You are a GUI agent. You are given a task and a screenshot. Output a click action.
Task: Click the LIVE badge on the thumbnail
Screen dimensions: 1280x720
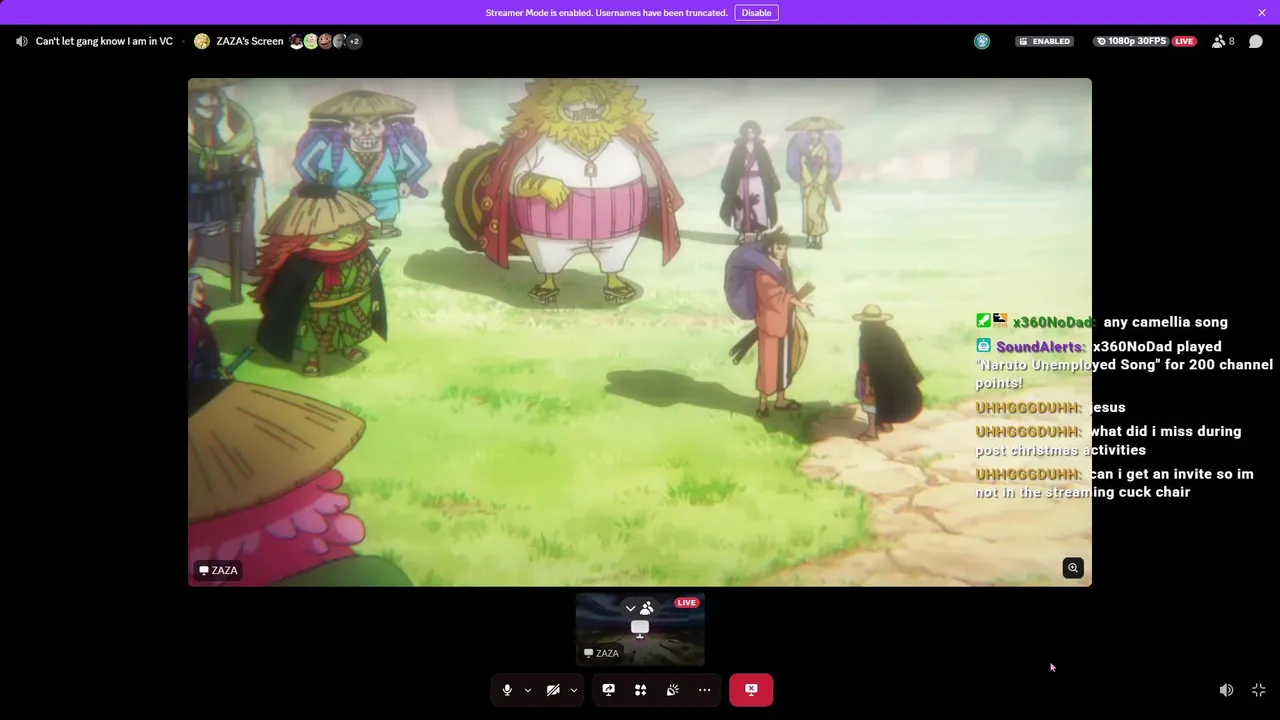[686, 603]
